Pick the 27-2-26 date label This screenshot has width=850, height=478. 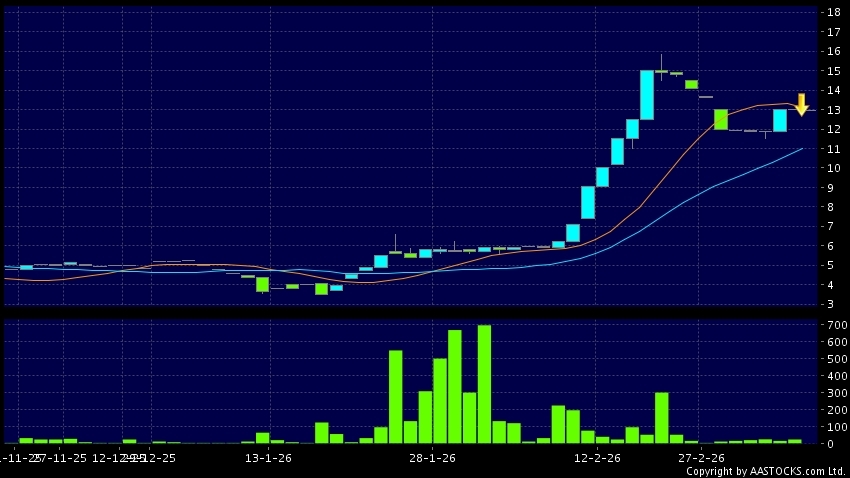click(x=700, y=457)
